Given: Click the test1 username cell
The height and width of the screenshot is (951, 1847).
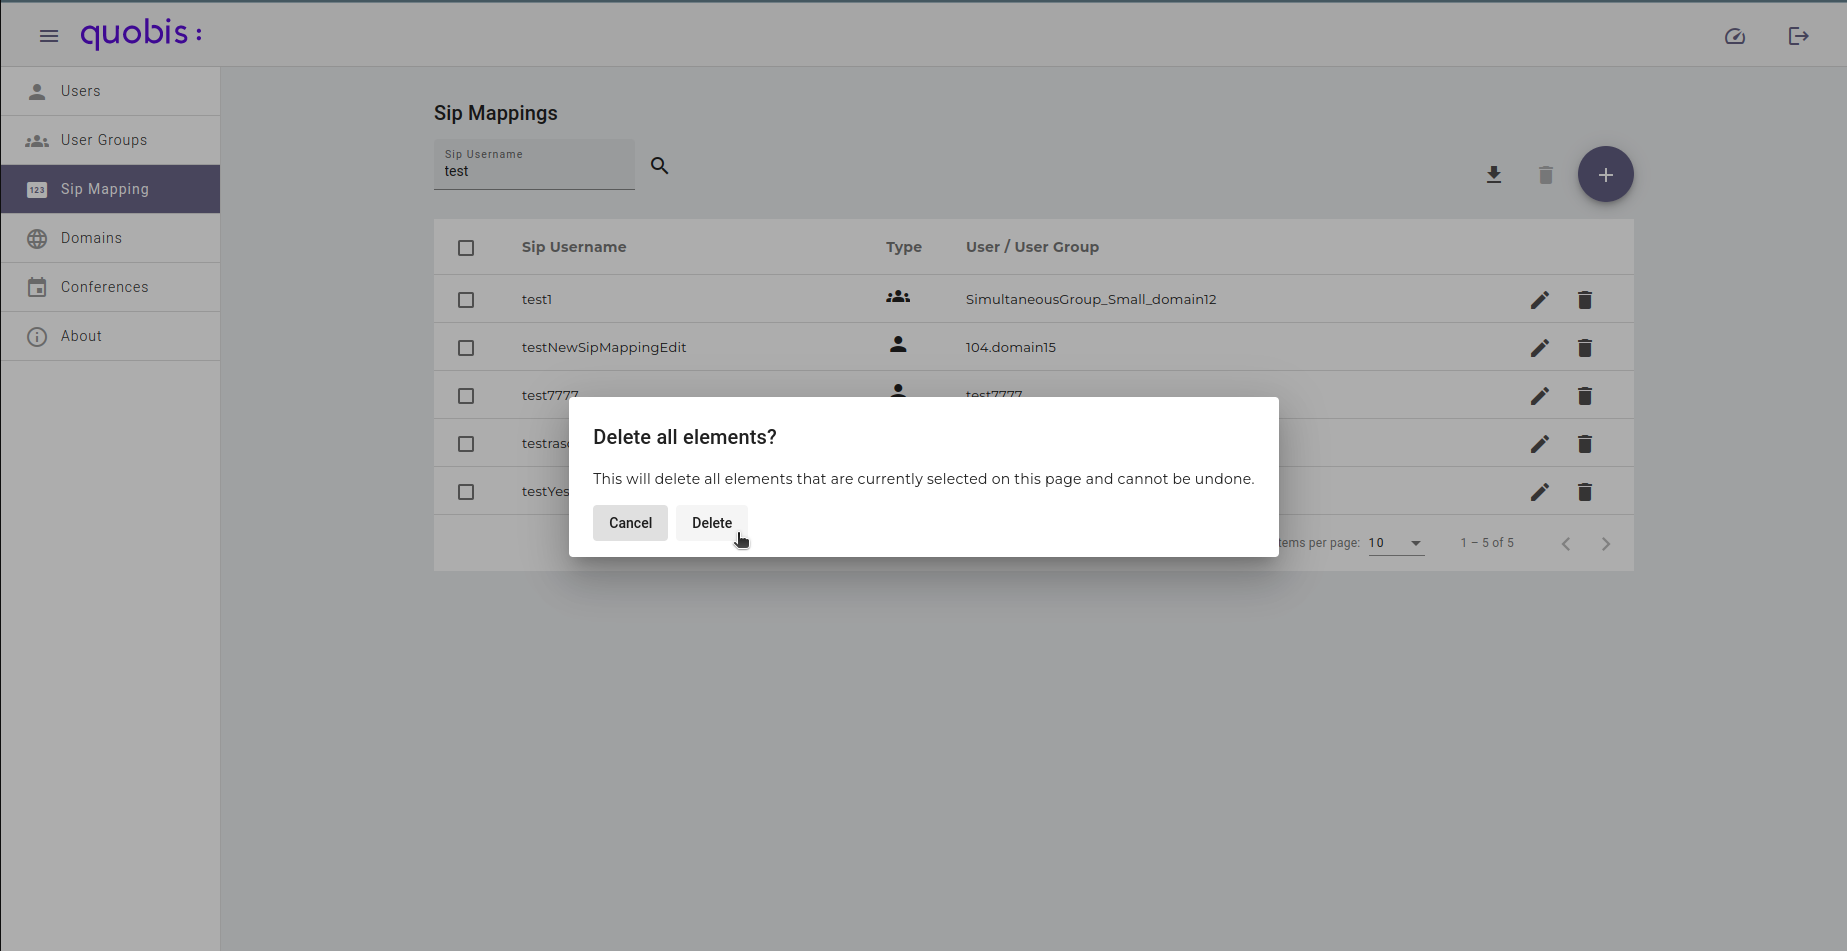Looking at the screenshot, I should click(537, 299).
